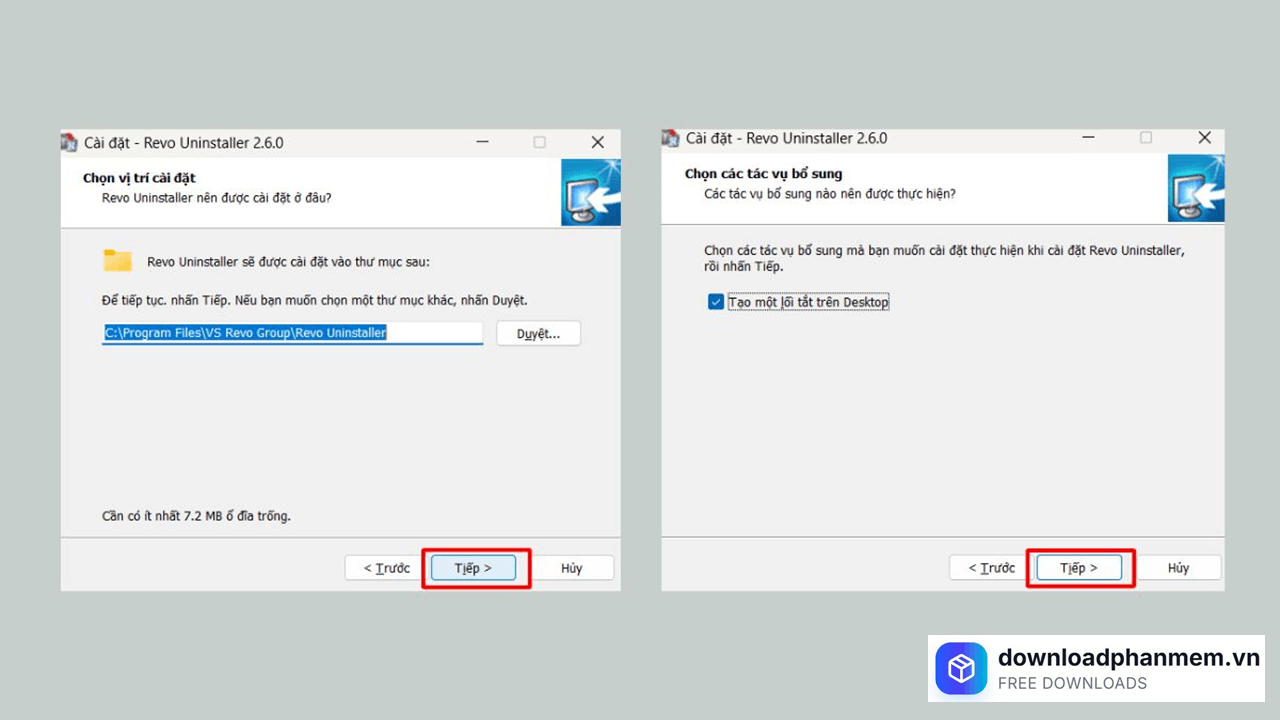Click the 'Cần có ít nhất 7.2 MB' text
Viewport: 1280px width, 720px height.
click(196, 517)
